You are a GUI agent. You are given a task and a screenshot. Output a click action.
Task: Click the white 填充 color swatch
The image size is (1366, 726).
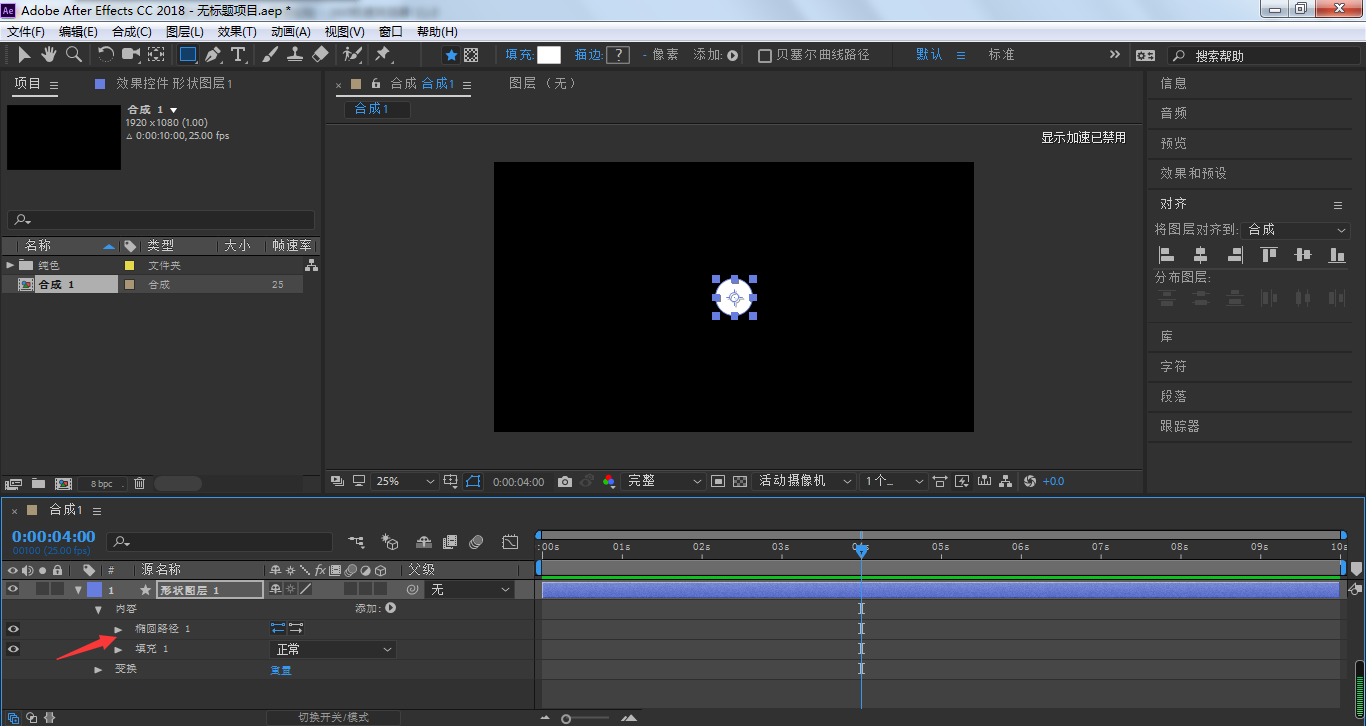tap(549, 55)
